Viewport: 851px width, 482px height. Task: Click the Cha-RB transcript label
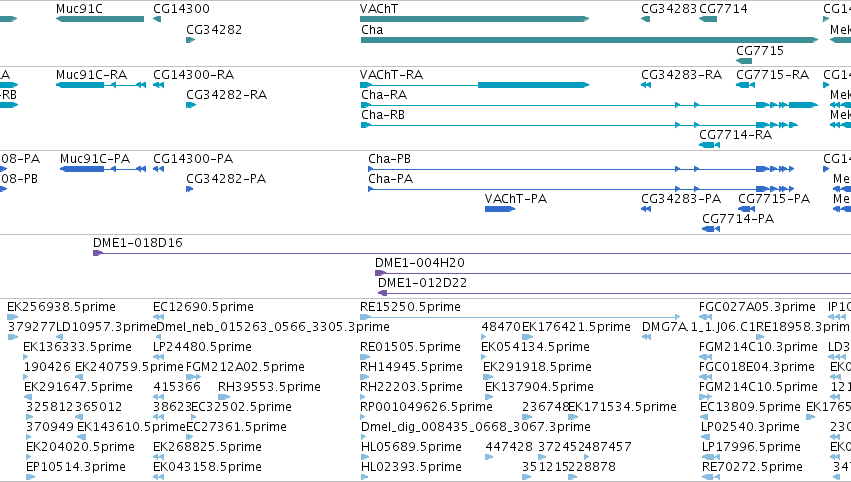tap(383, 115)
